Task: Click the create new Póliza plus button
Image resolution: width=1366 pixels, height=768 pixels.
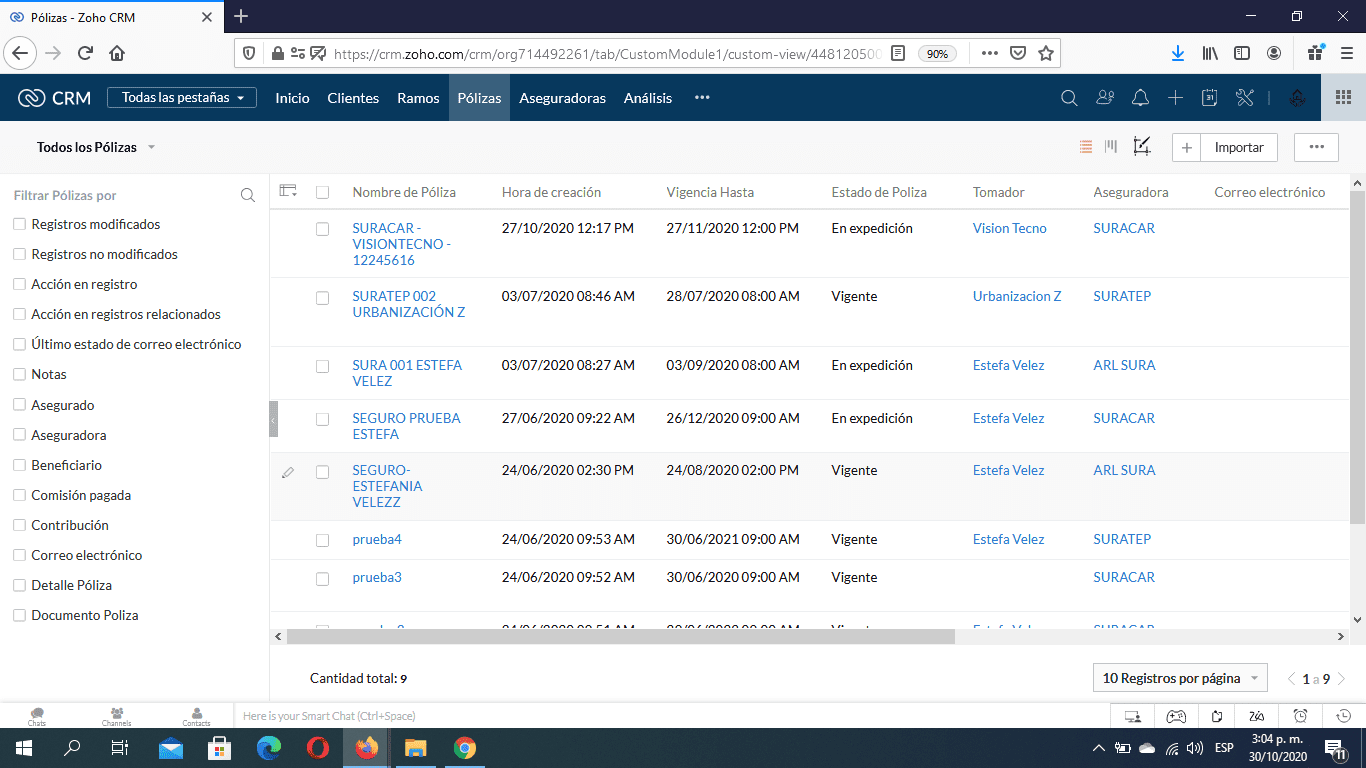Action: pyautogui.click(x=1187, y=147)
